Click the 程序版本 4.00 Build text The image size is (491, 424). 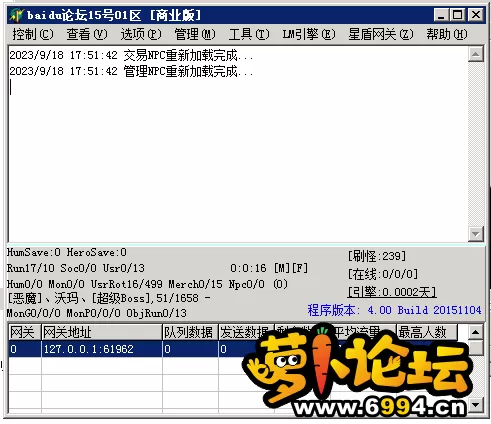pyautogui.click(x=394, y=310)
